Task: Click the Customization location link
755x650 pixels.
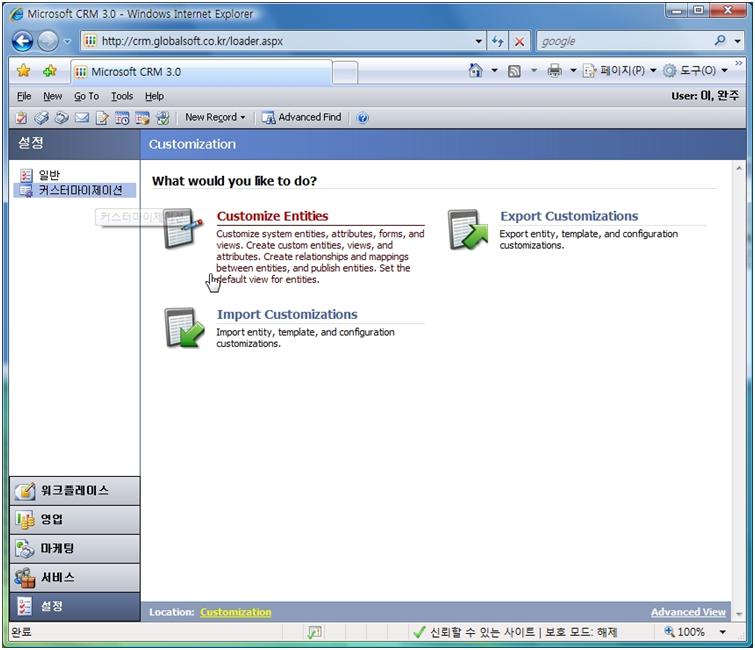Action: (235, 612)
